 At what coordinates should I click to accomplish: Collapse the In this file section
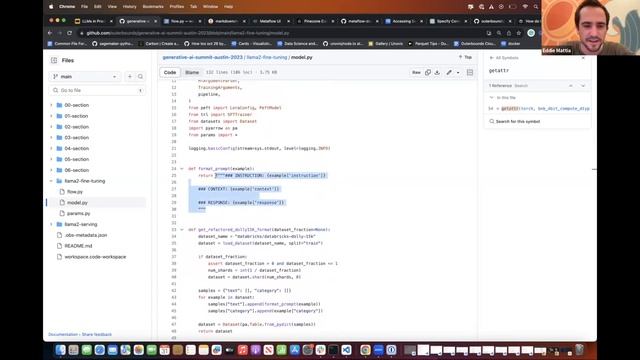491,98
